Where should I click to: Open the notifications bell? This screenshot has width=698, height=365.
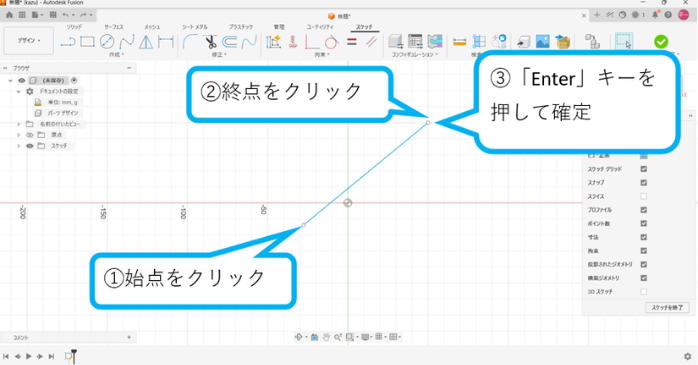(655, 15)
